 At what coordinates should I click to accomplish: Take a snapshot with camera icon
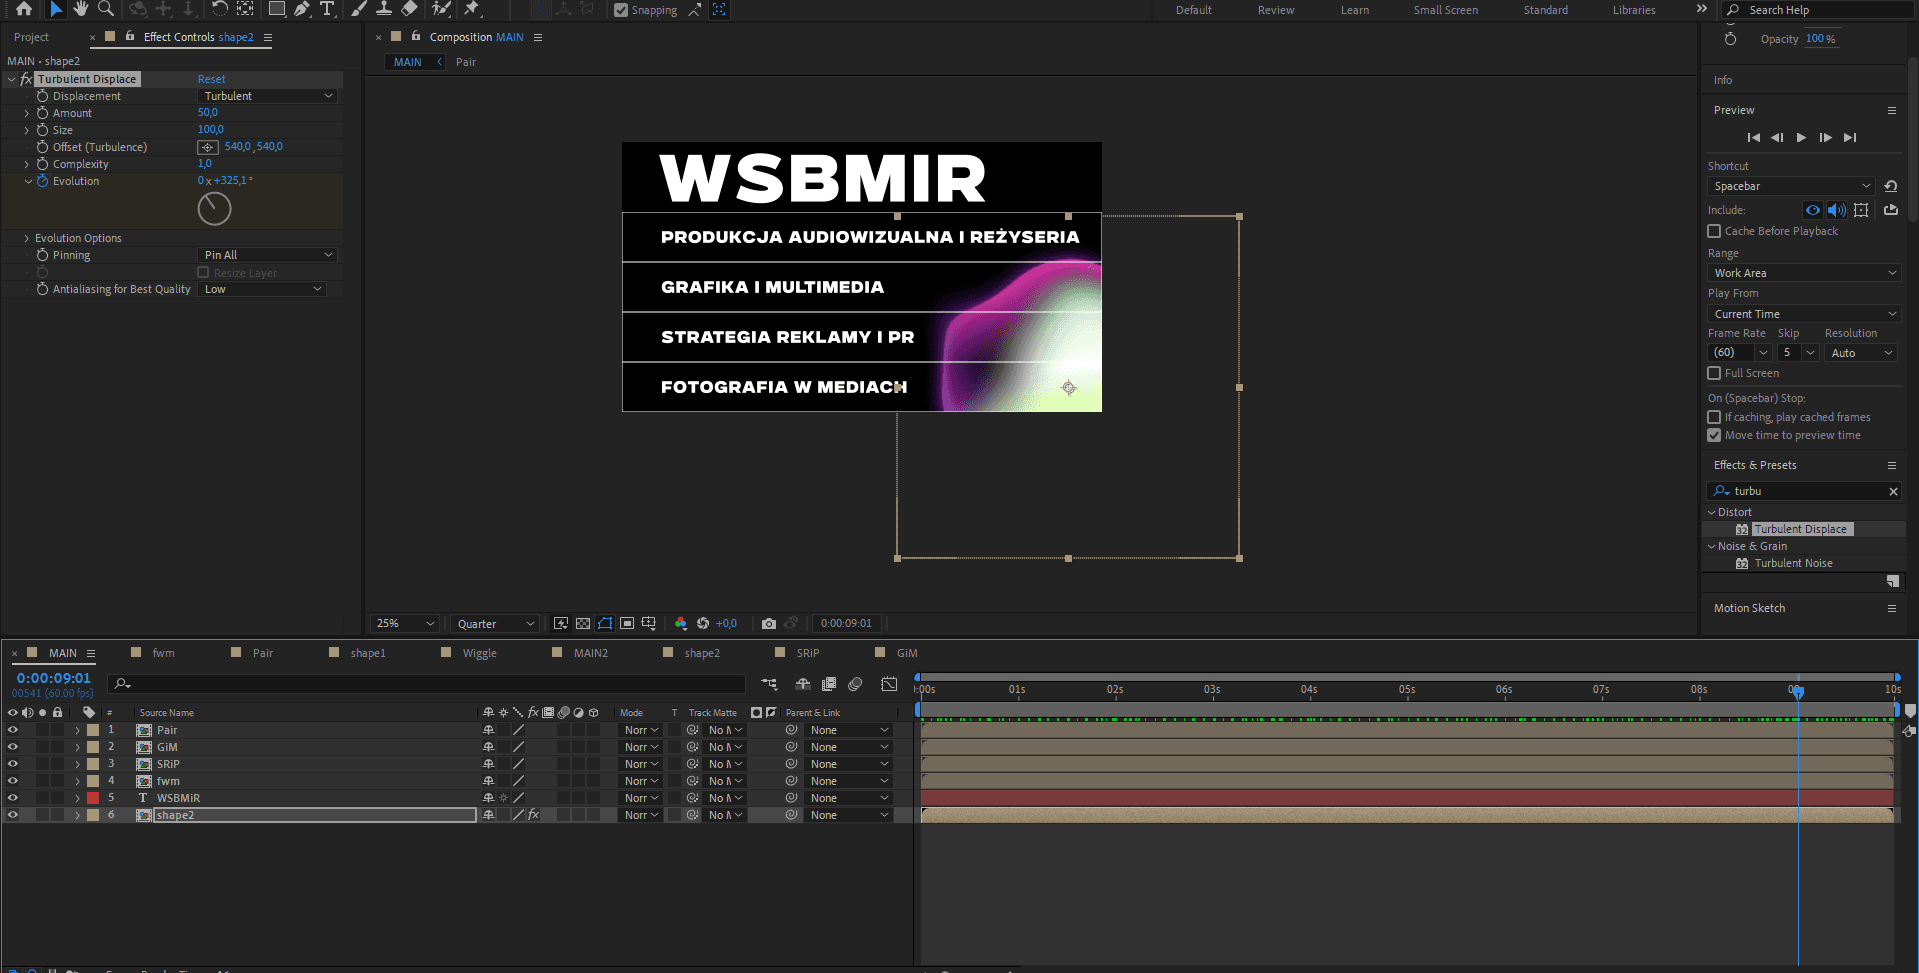(768, 623)
